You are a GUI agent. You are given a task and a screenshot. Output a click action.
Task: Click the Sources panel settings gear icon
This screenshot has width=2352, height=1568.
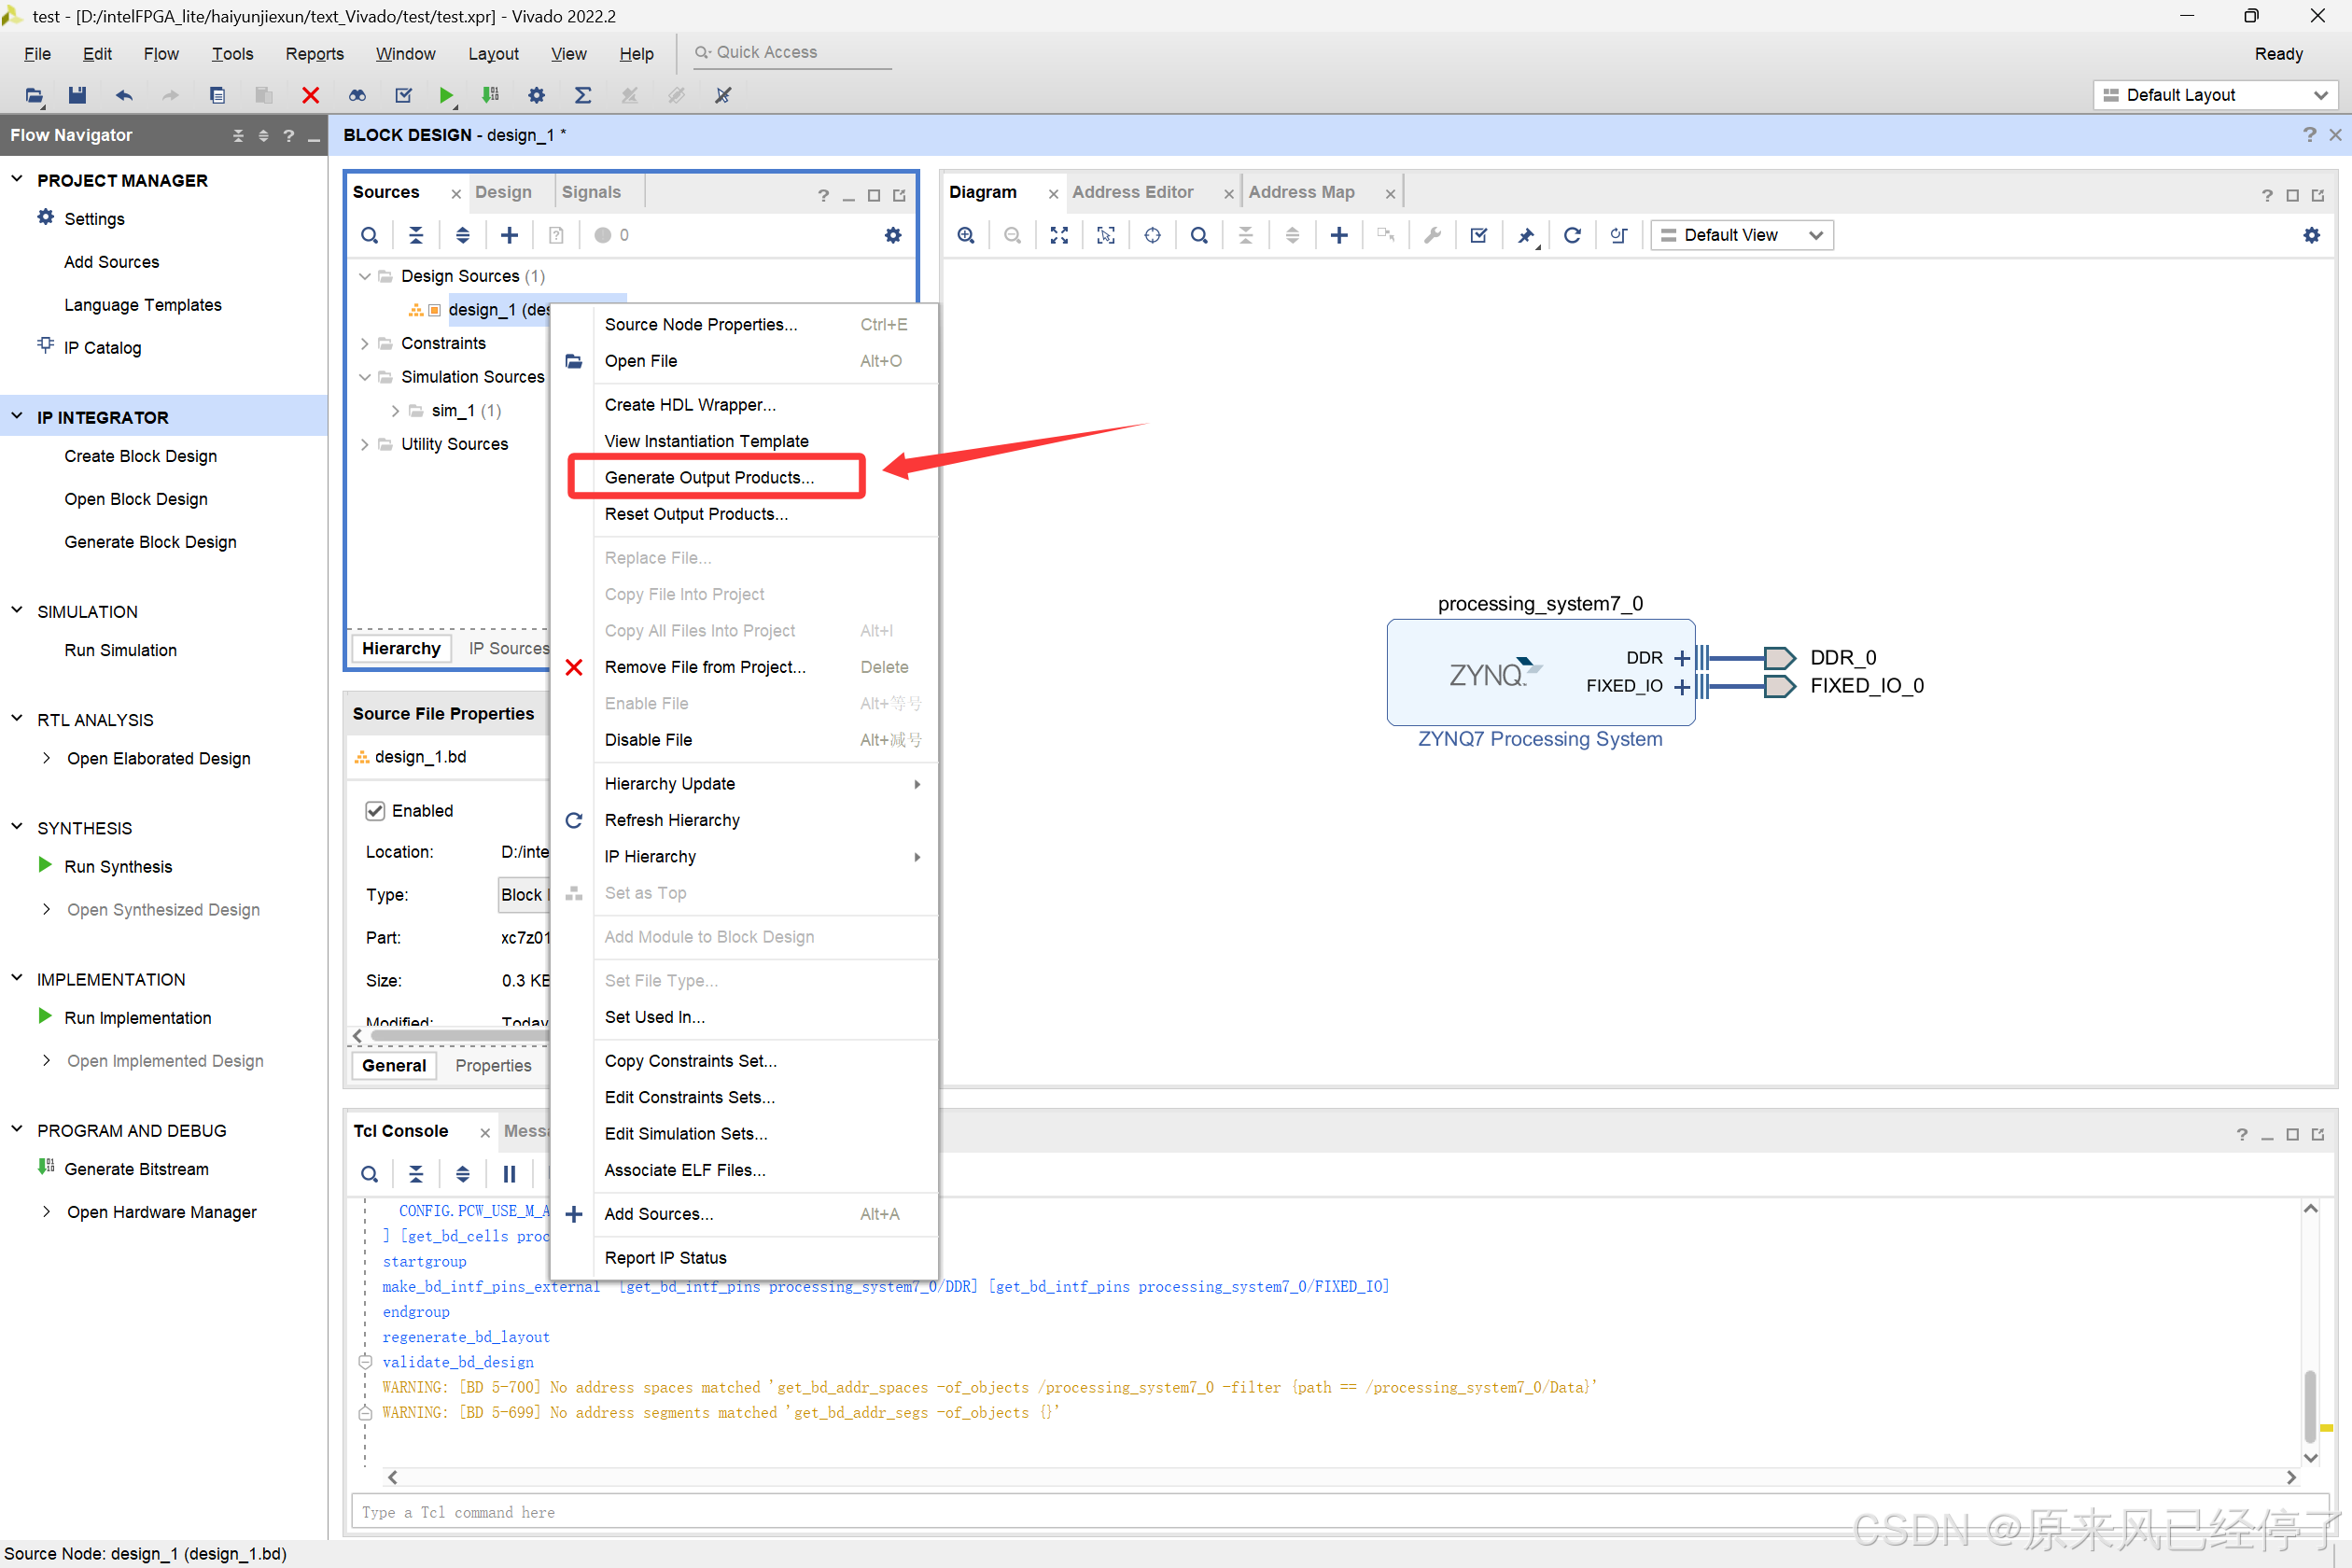[x=892, y=235]
